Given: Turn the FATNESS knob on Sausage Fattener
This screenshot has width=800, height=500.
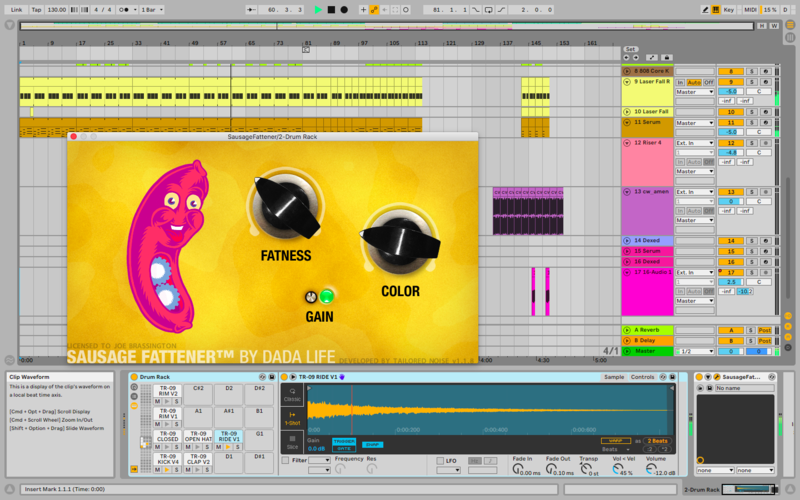Looking at the screenshot, I should click(x=286, y=205).
